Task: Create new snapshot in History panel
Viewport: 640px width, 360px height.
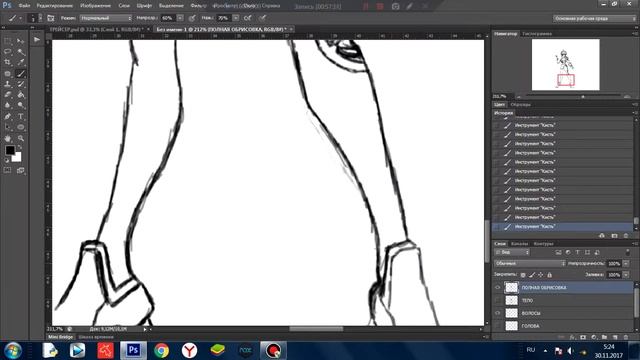Action: pyautogui.click(x=614, y=236)
